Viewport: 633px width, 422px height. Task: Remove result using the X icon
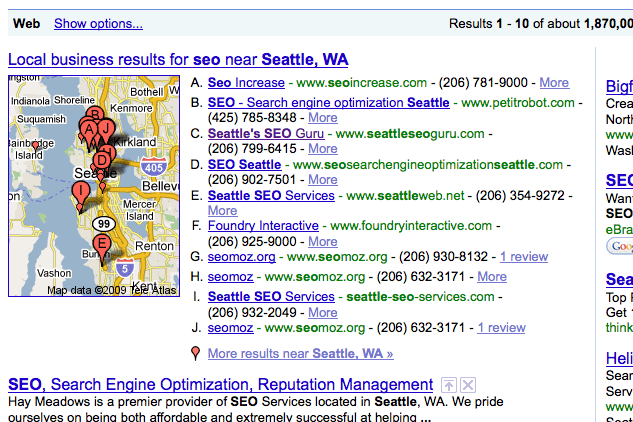click(x=468, y=385)
